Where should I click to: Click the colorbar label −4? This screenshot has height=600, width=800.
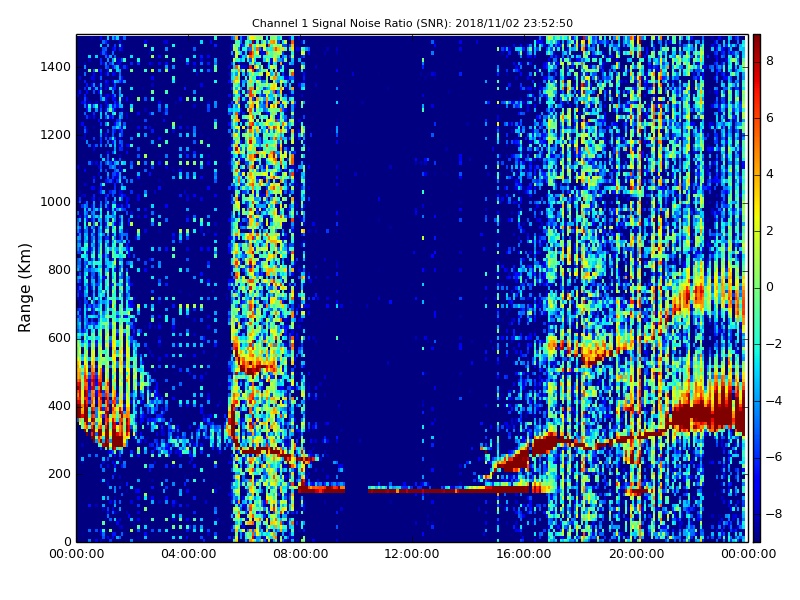tap(774, 401)
